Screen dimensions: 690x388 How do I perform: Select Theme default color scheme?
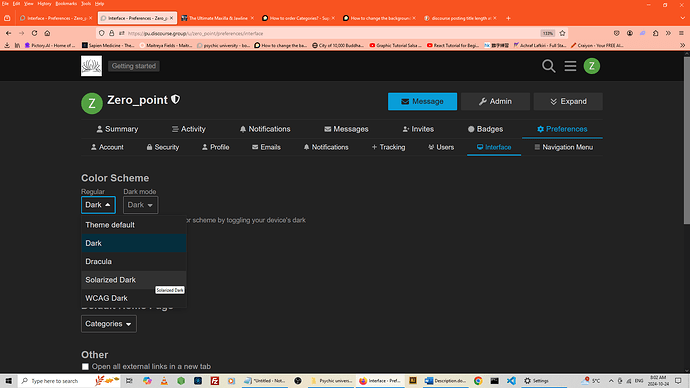coord(133,225)
